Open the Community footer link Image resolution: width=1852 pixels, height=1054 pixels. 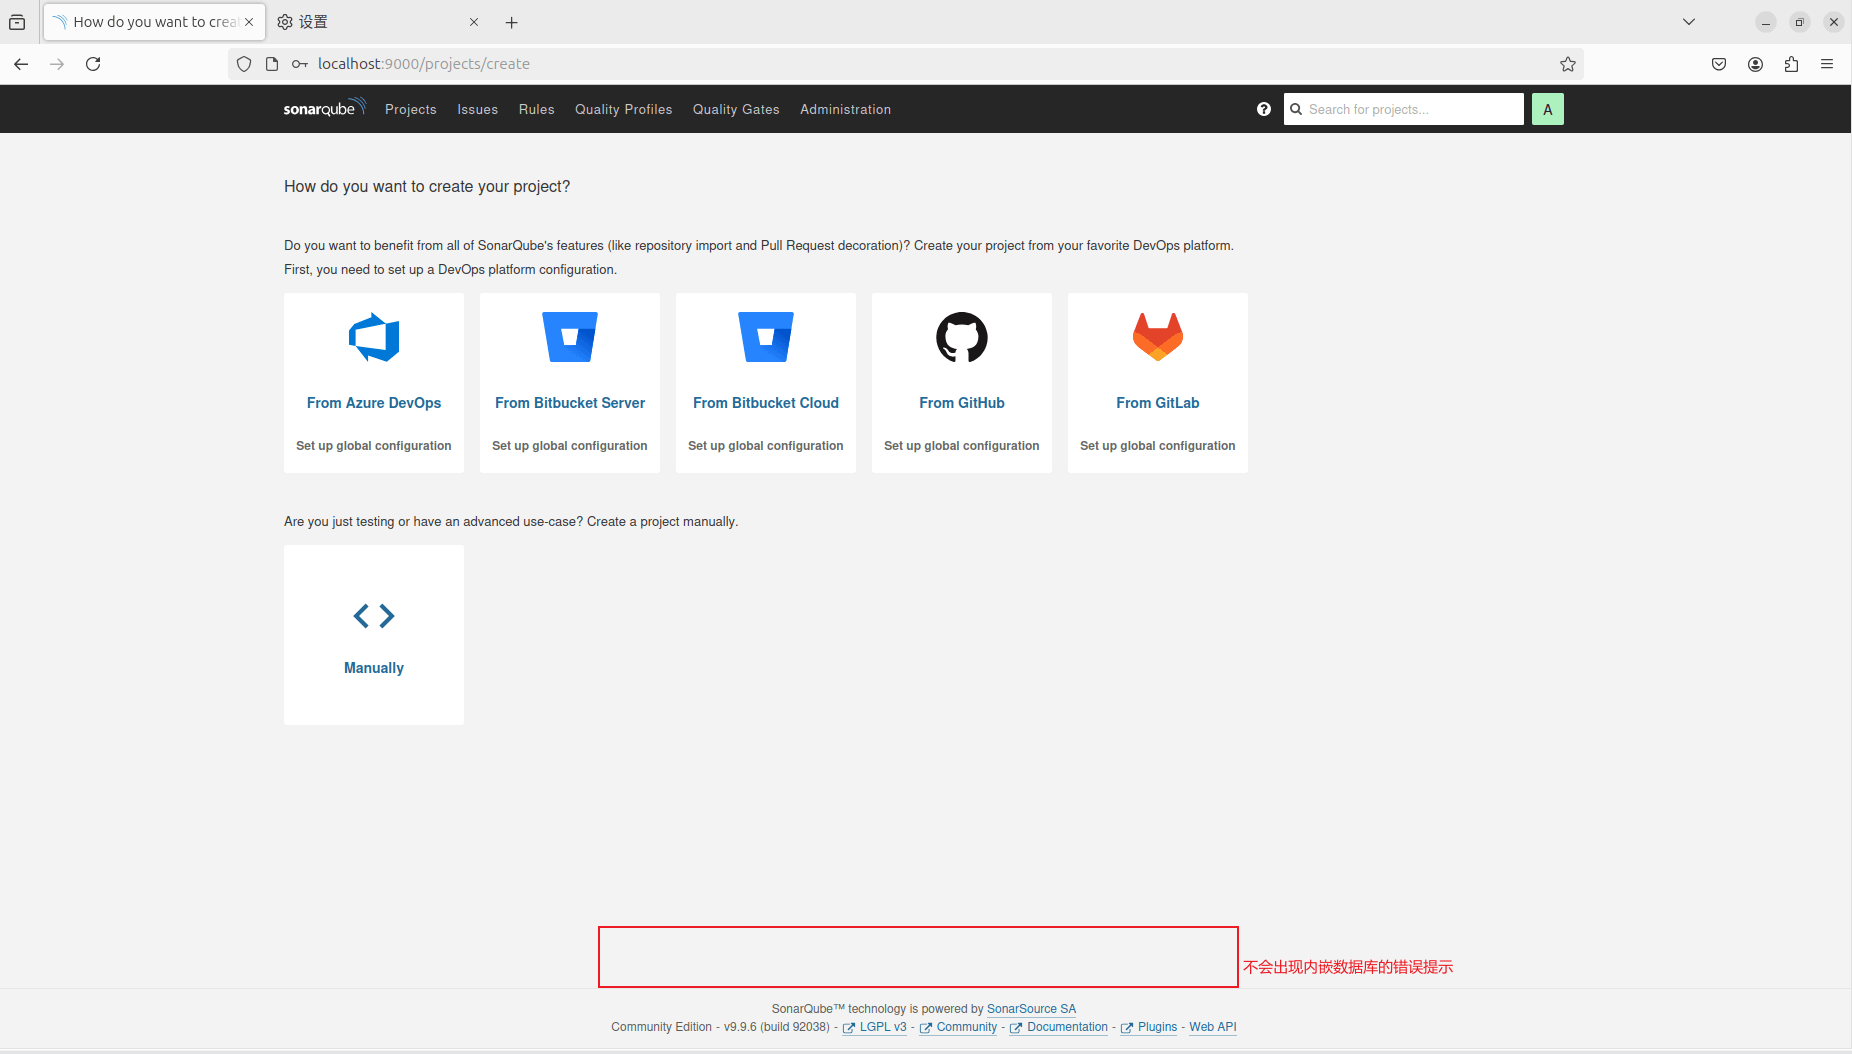[x=967, y=1027]
